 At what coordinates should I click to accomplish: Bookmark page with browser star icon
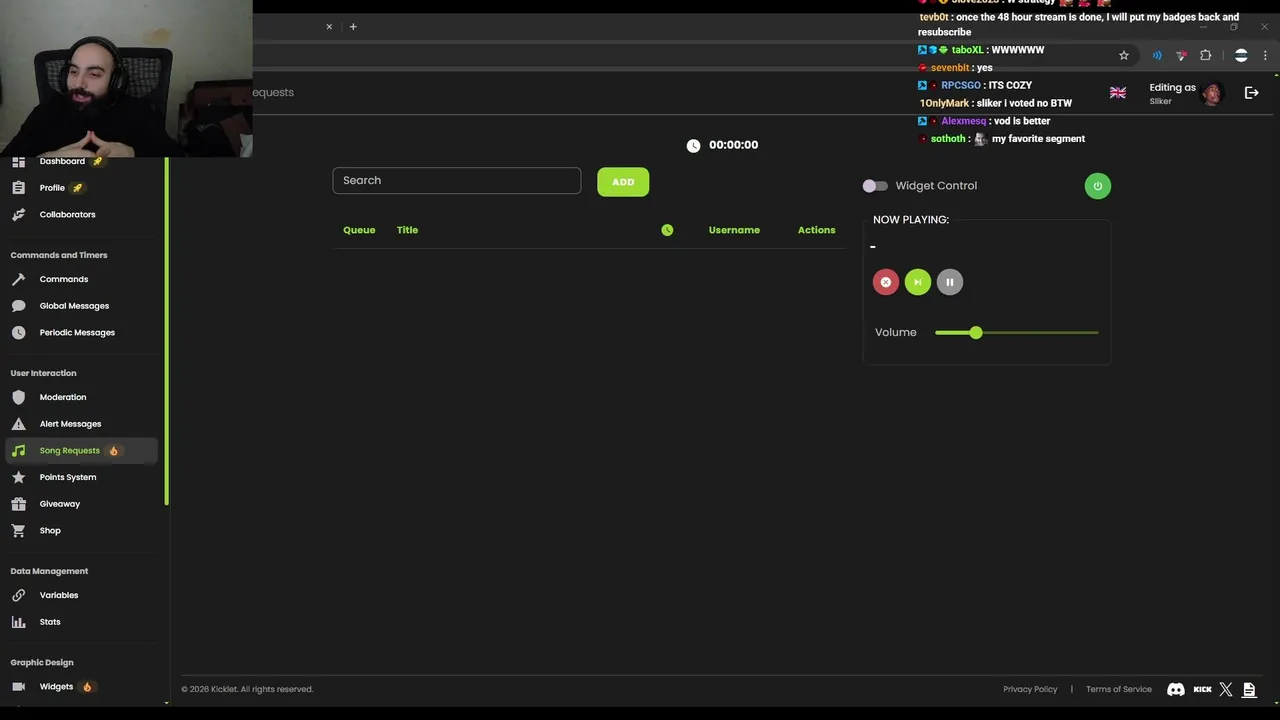[1124, 56]
